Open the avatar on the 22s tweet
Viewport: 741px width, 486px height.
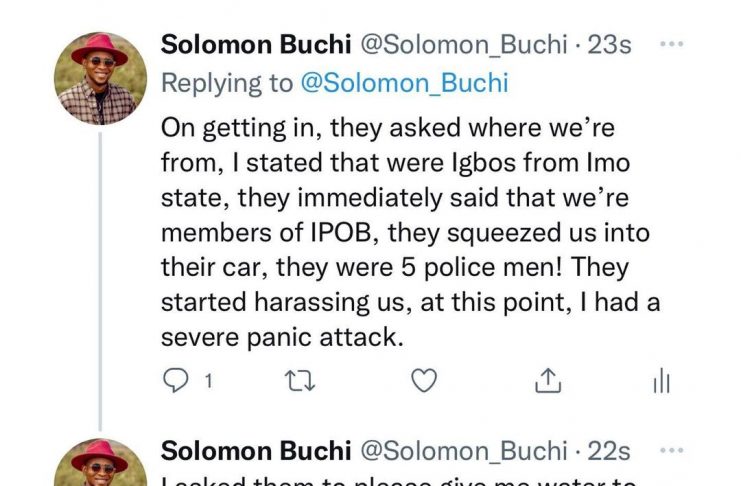point(99,465)
